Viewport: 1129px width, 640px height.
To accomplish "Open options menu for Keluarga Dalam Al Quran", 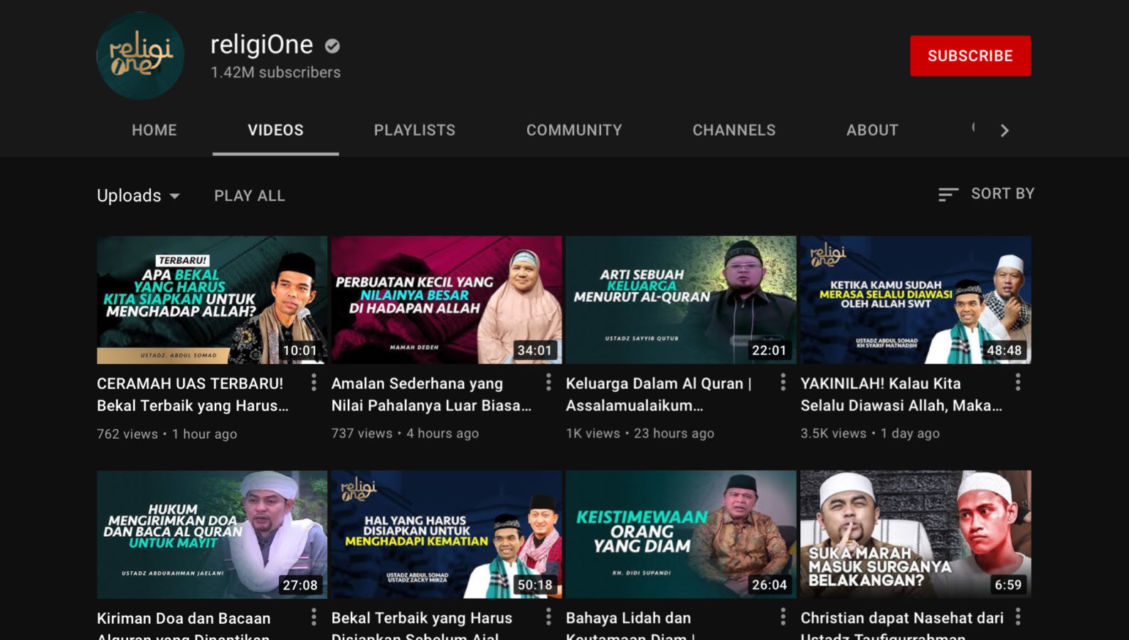I will coord(783,383).
